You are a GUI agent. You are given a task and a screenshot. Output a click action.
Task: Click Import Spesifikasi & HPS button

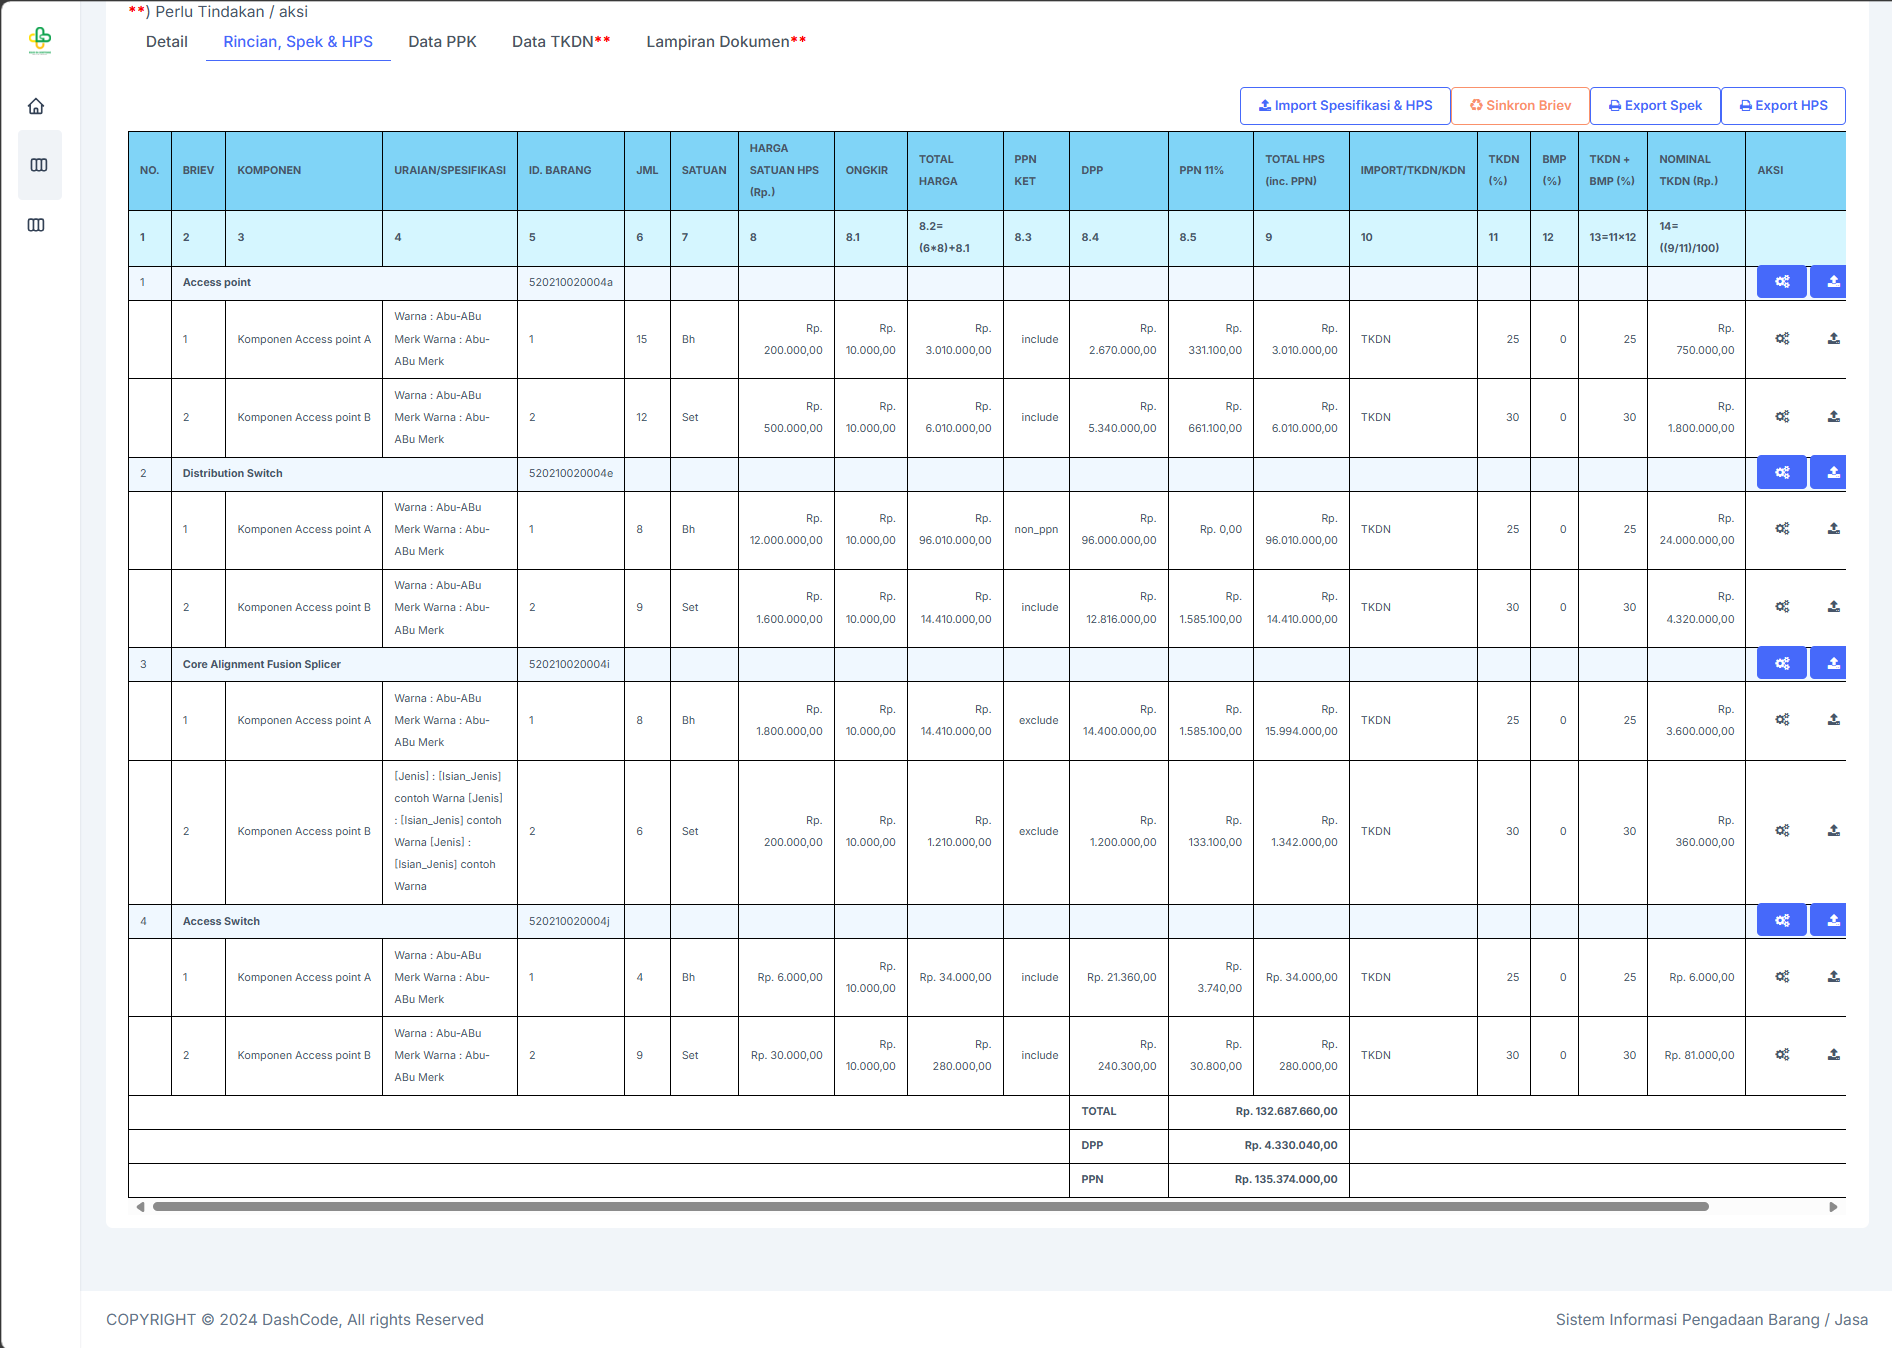[1344, 106]
